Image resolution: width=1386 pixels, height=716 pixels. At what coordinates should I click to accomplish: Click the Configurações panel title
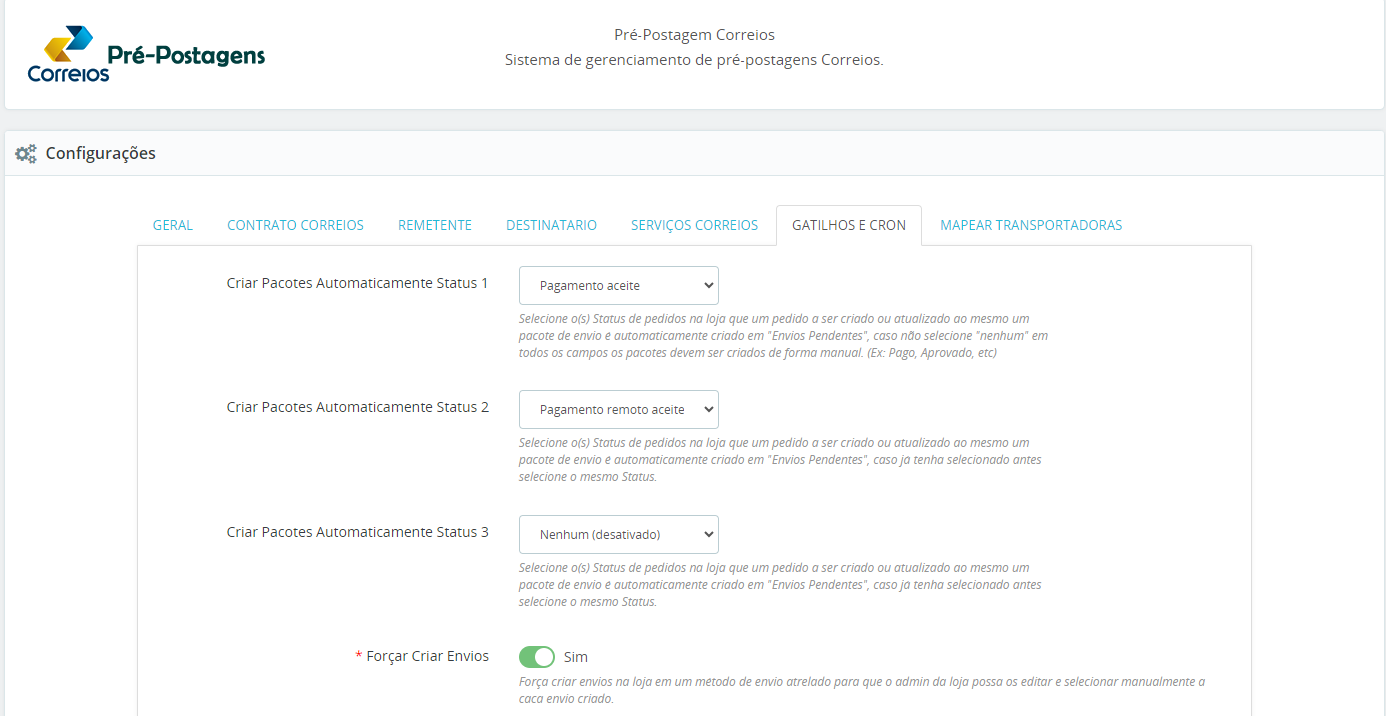point(101,153)
